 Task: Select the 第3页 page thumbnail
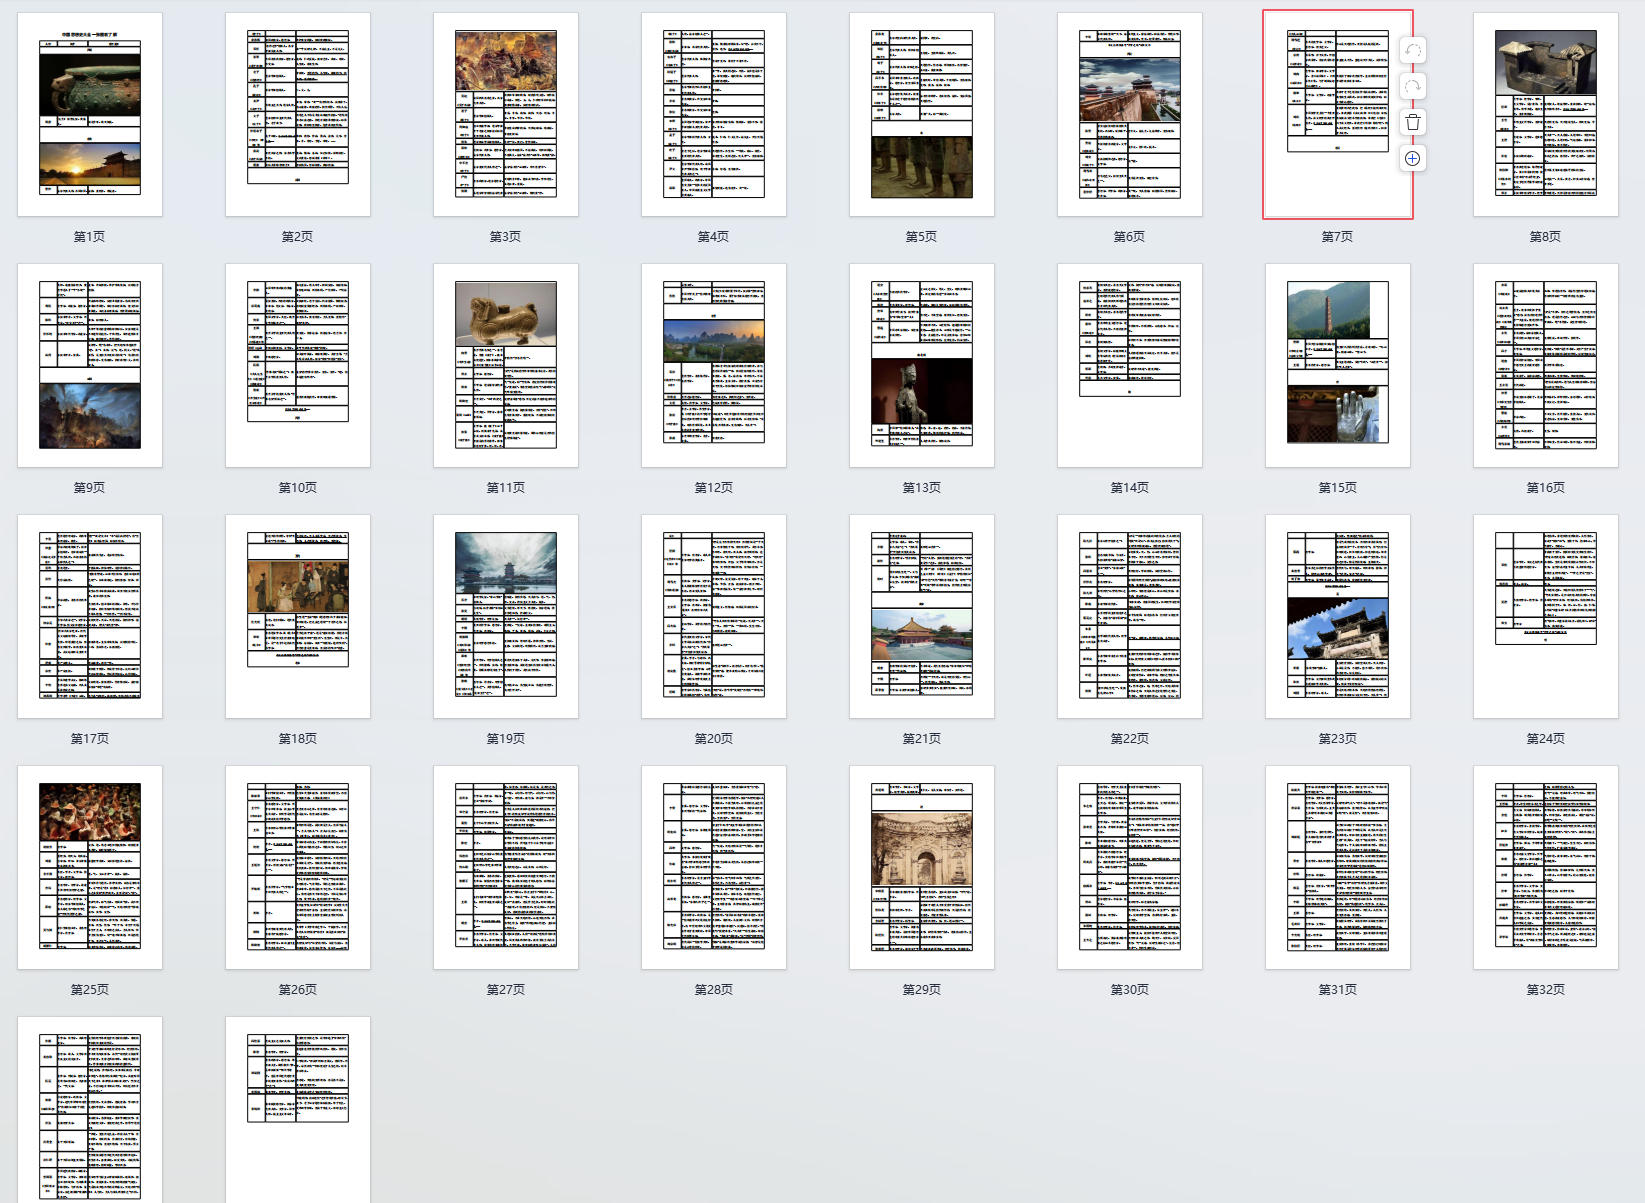(x=506, y=114)
